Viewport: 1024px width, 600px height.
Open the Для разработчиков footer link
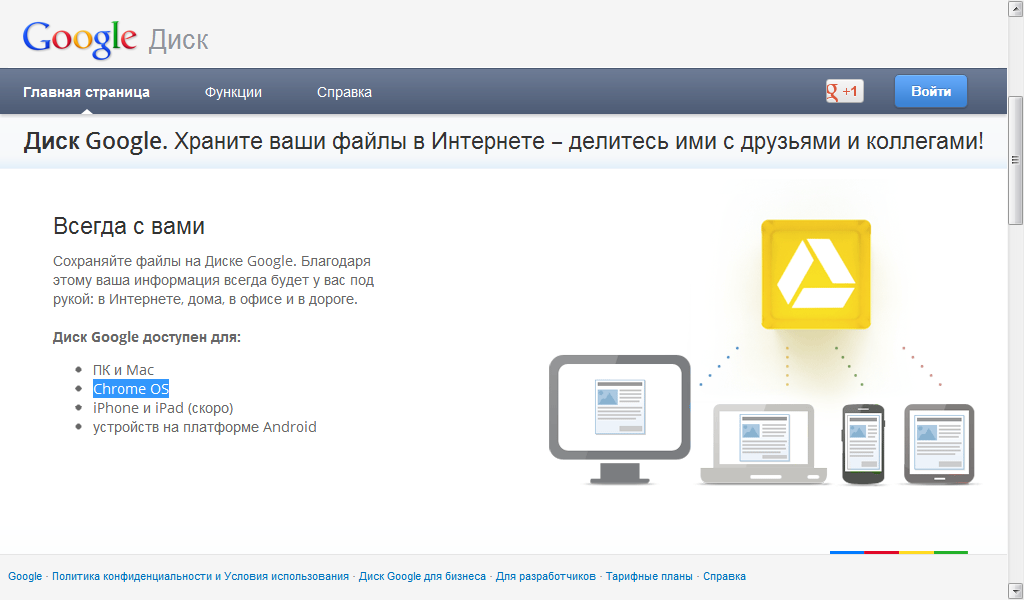pos(546,576)
